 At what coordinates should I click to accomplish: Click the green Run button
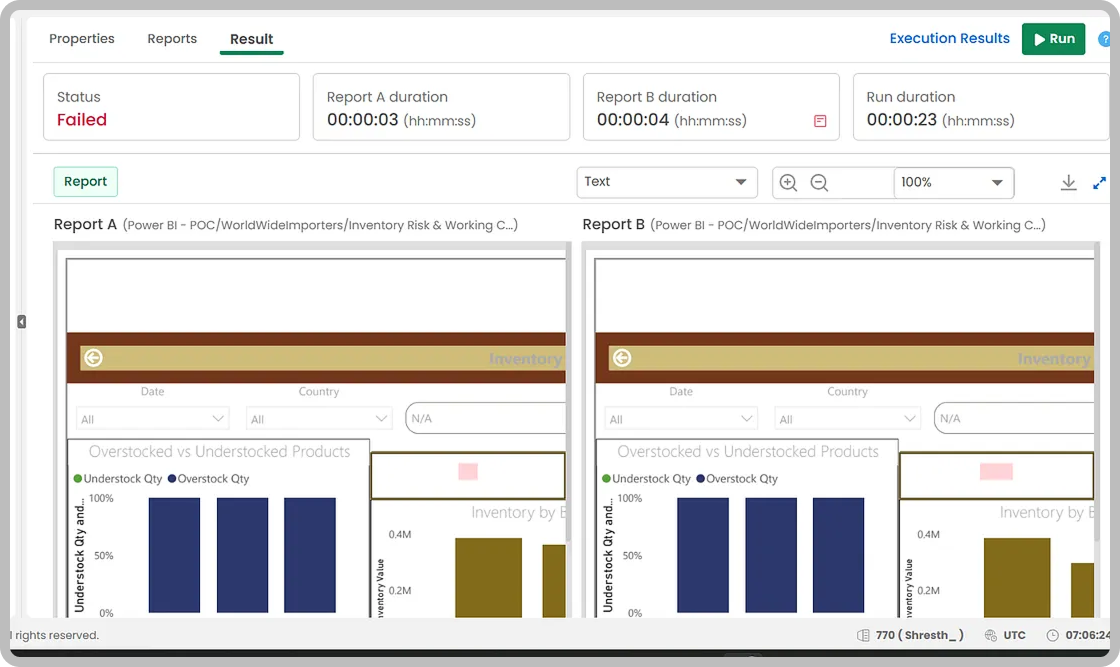coord(1054,39)
